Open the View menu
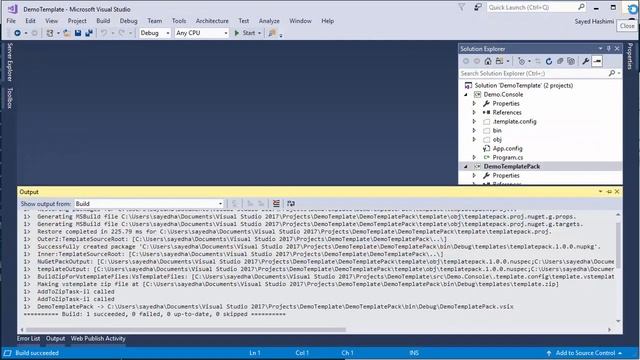 coord(51,21)
